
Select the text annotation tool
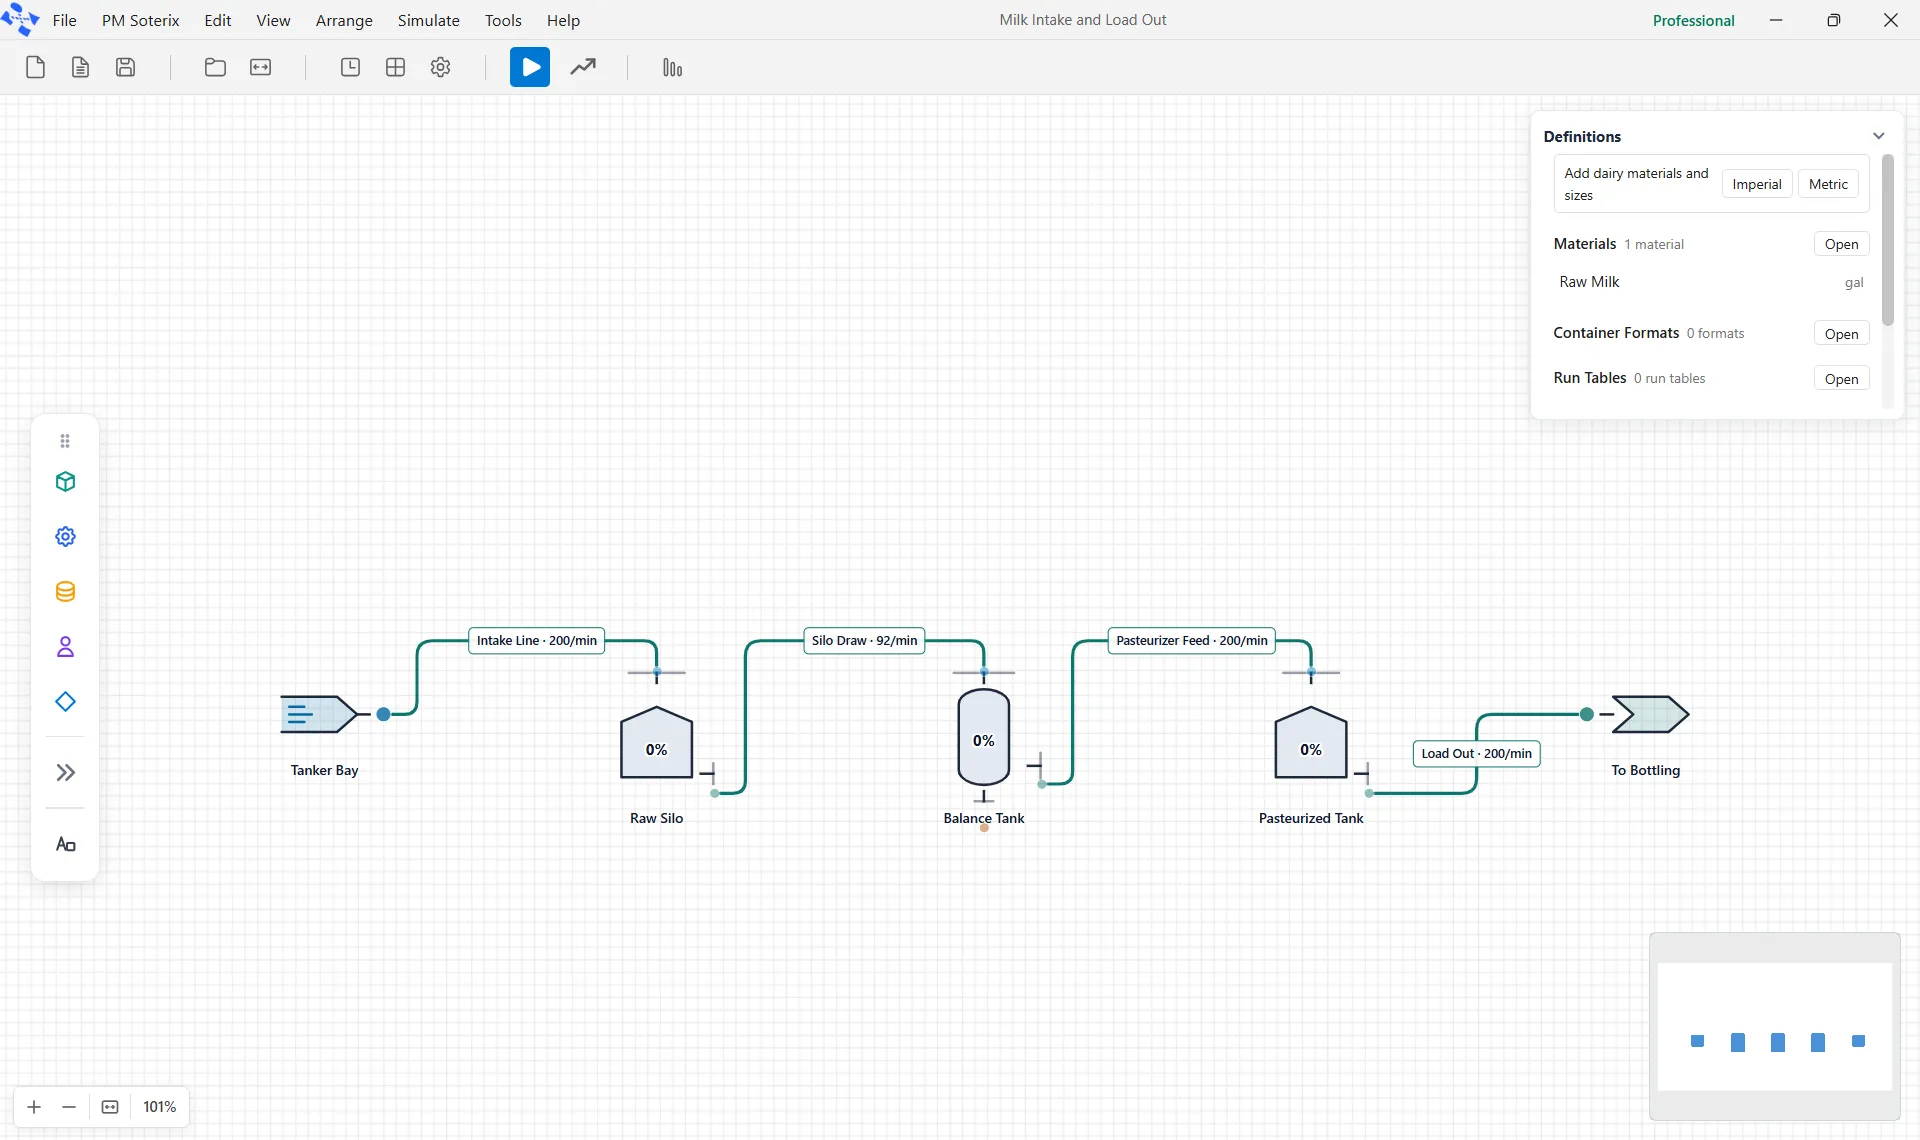pyautogui.click(x=65, y=845)
